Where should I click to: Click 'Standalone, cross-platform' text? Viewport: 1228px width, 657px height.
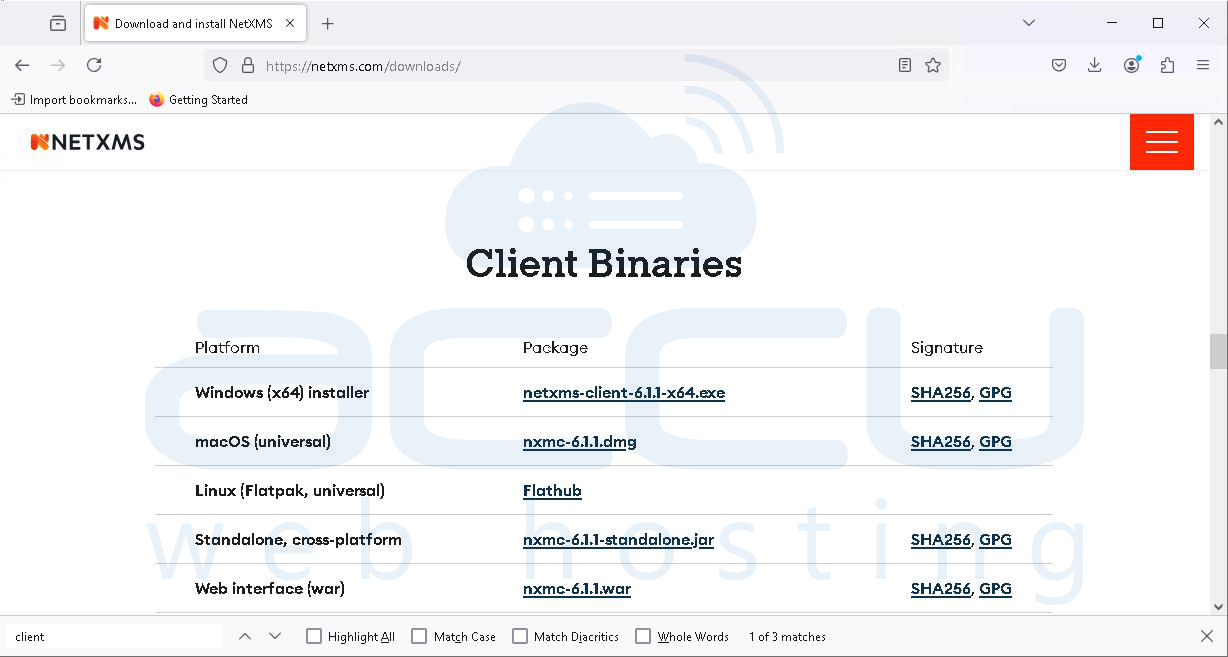pos(298,540)
